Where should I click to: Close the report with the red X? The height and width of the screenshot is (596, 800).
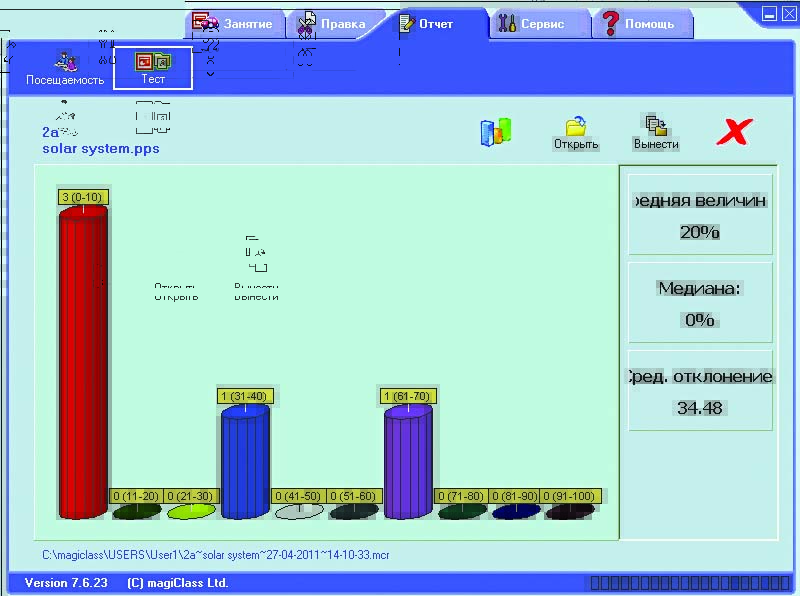[x=735, y=131]
